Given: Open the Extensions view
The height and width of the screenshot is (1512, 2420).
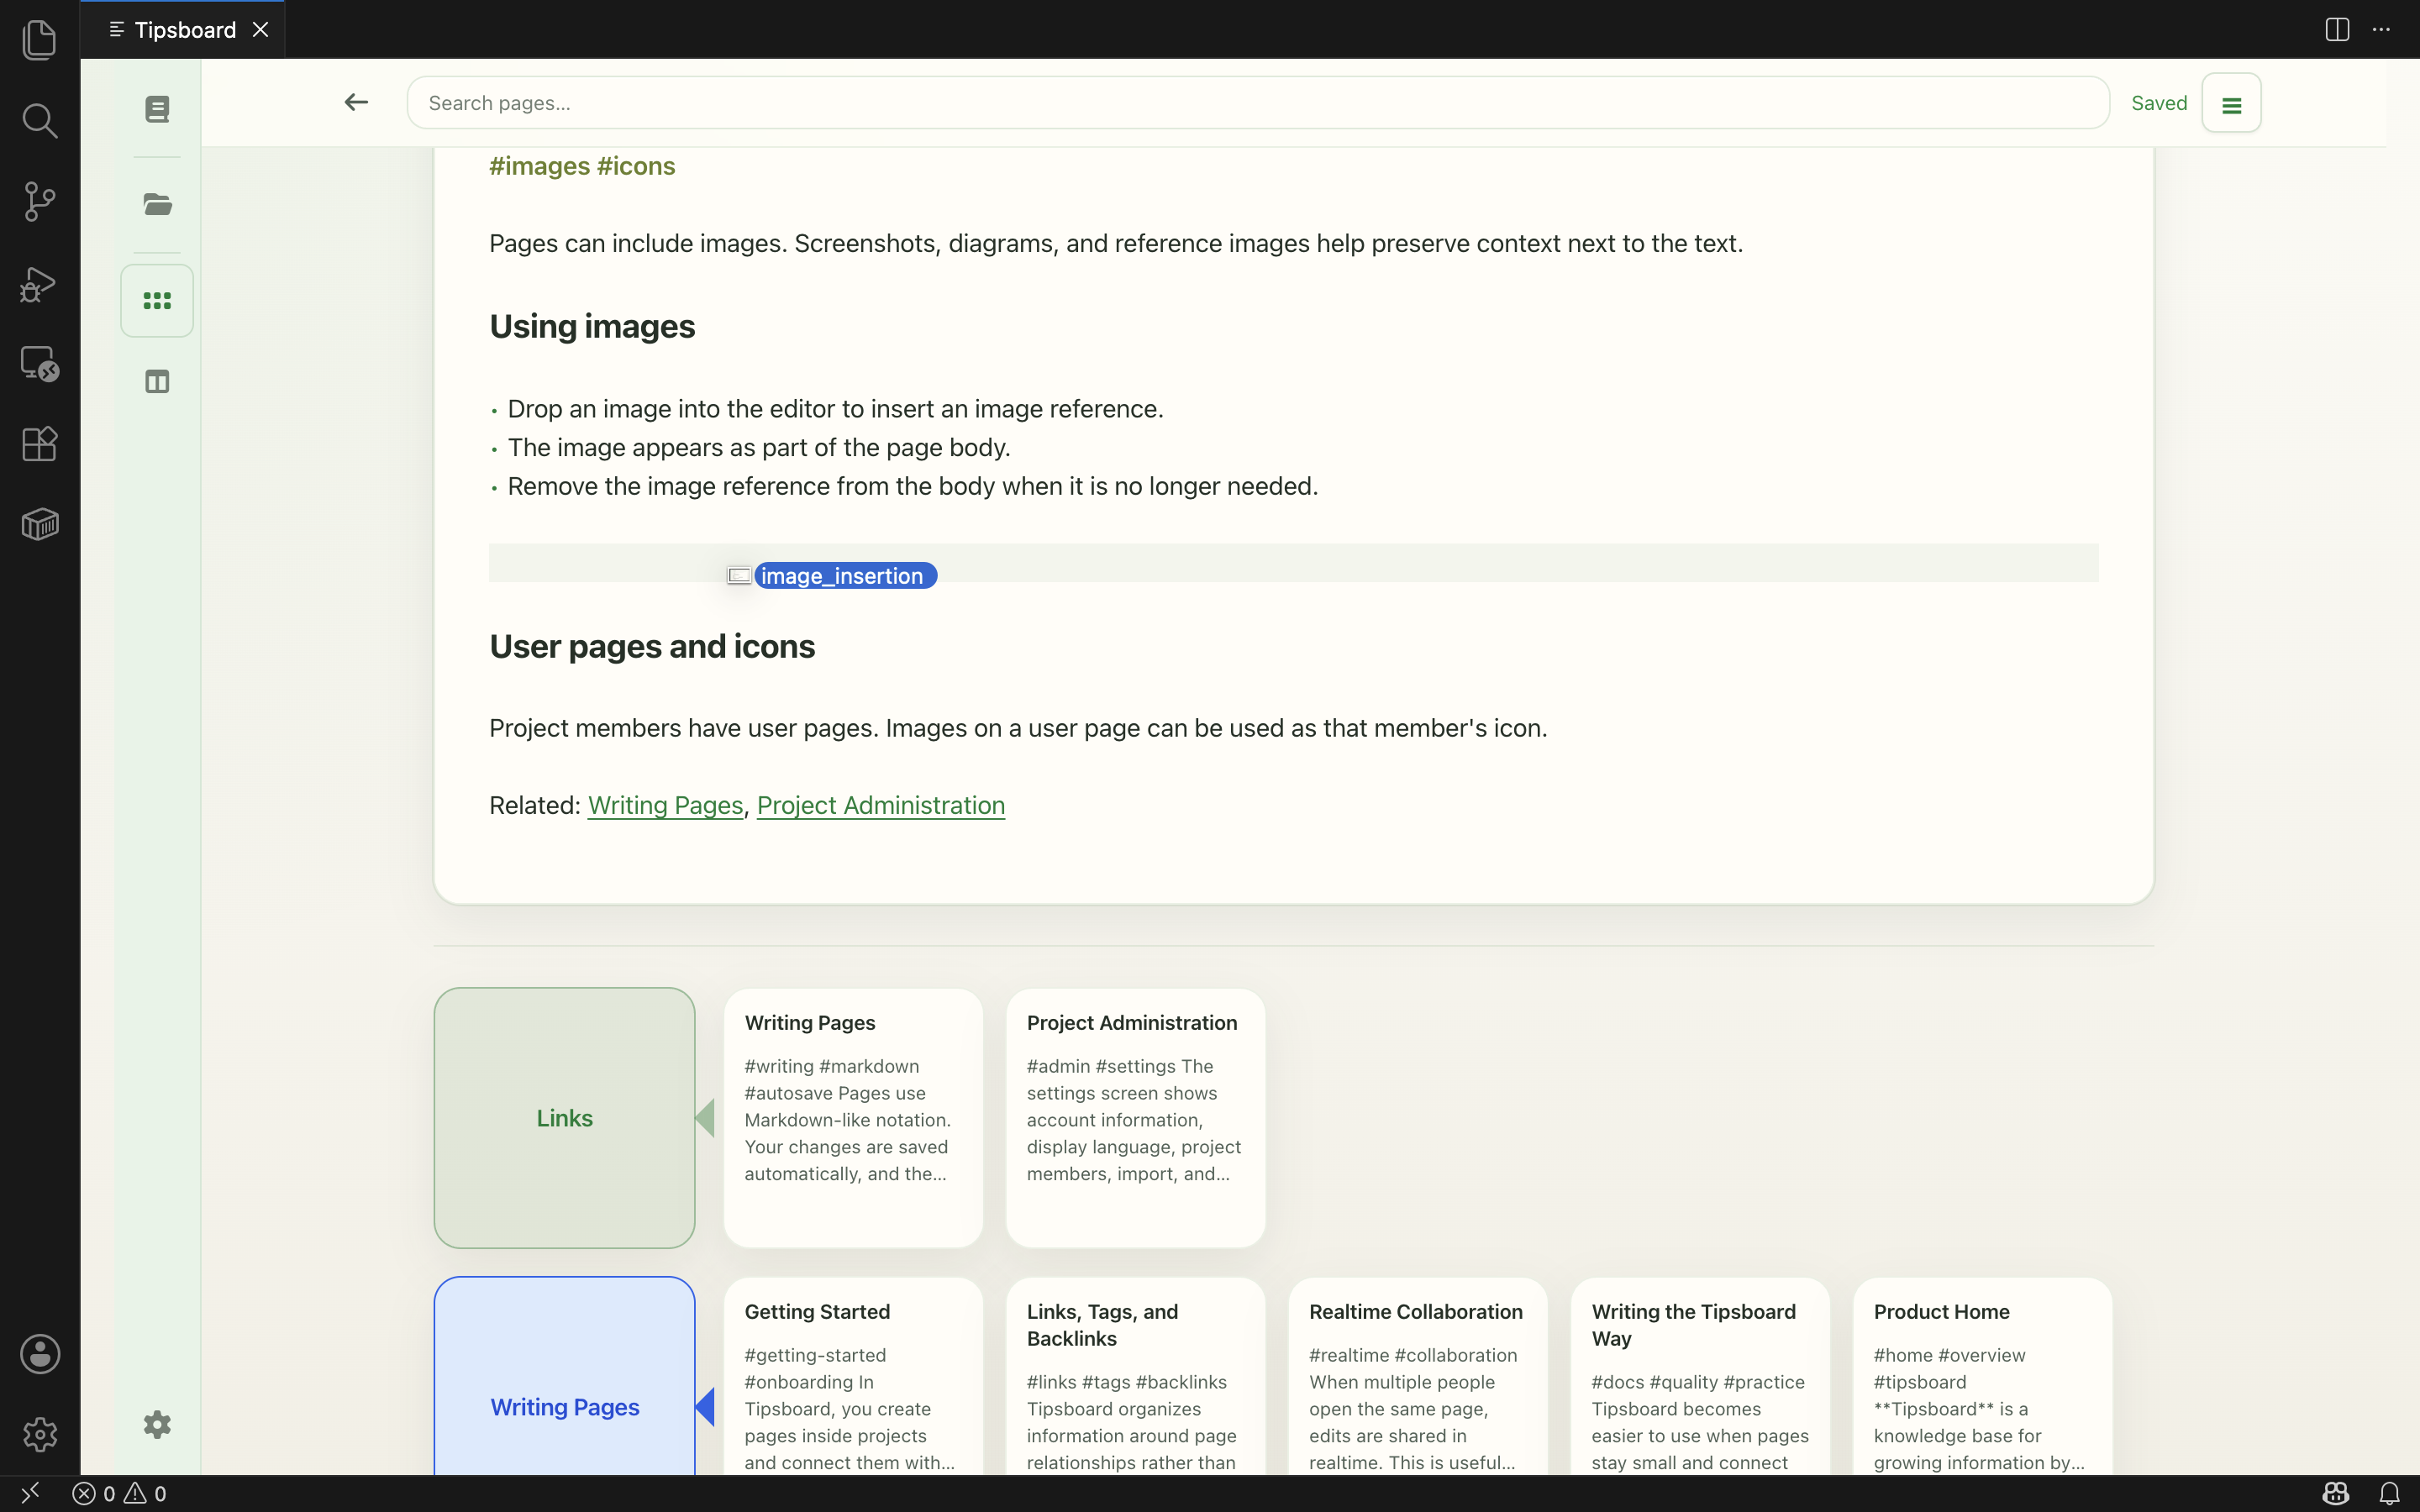Looking at the screenshot, I should pos(40,444).
